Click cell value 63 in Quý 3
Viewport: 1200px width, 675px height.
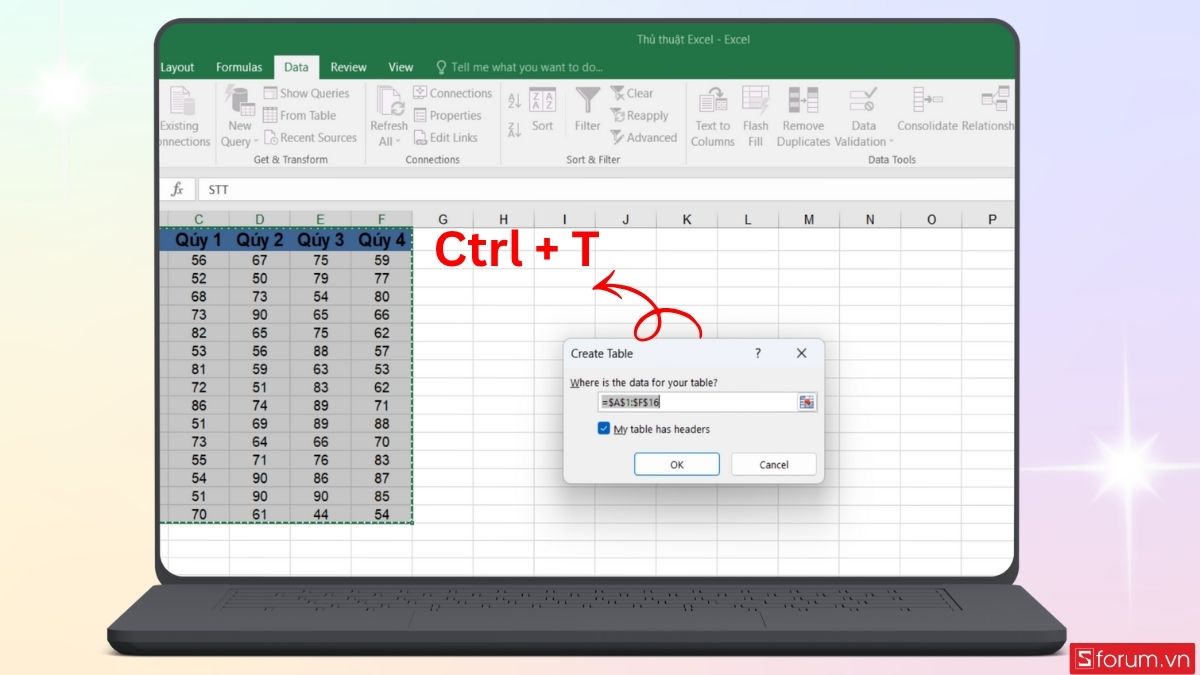tap(321, 369)
